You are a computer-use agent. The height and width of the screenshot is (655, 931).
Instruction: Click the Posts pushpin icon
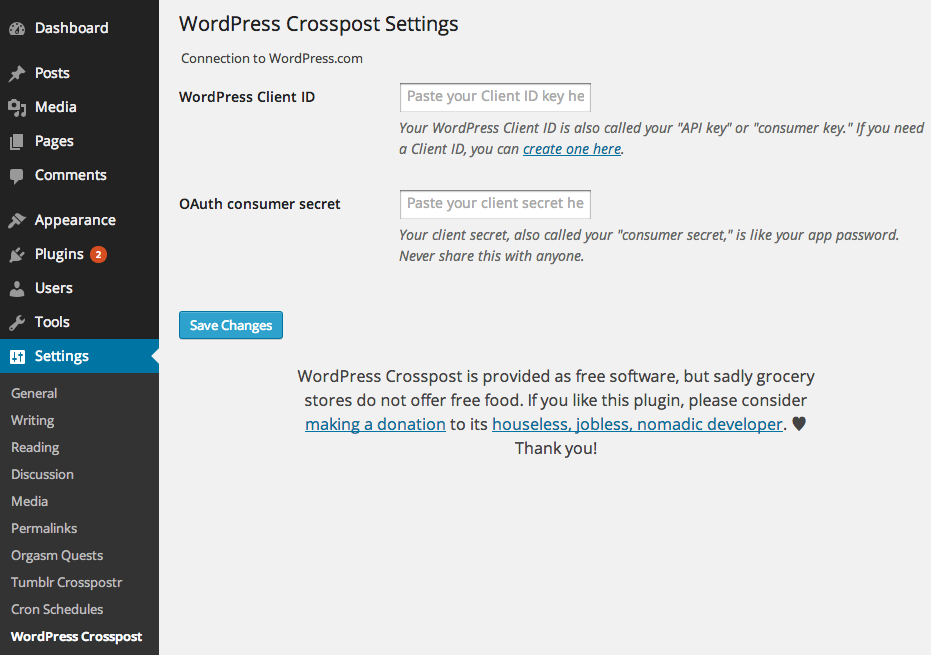pos(17,73)
